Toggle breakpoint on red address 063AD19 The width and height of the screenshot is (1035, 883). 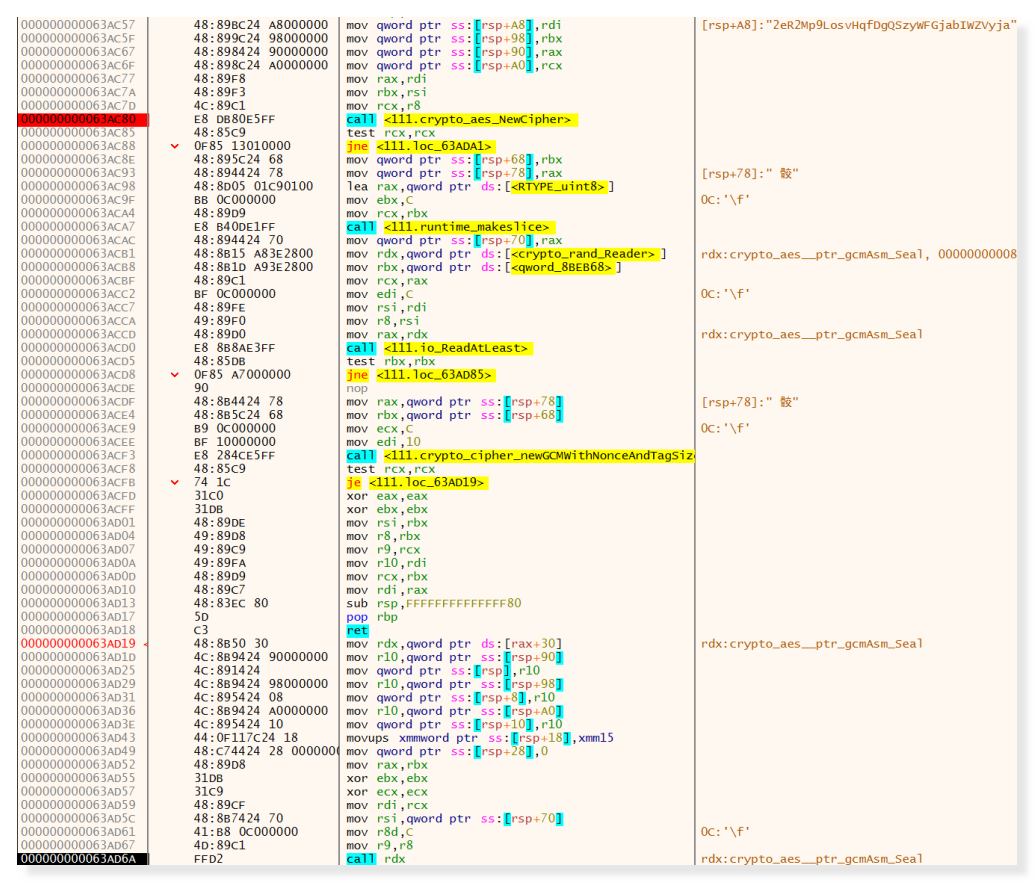(83, 643)
